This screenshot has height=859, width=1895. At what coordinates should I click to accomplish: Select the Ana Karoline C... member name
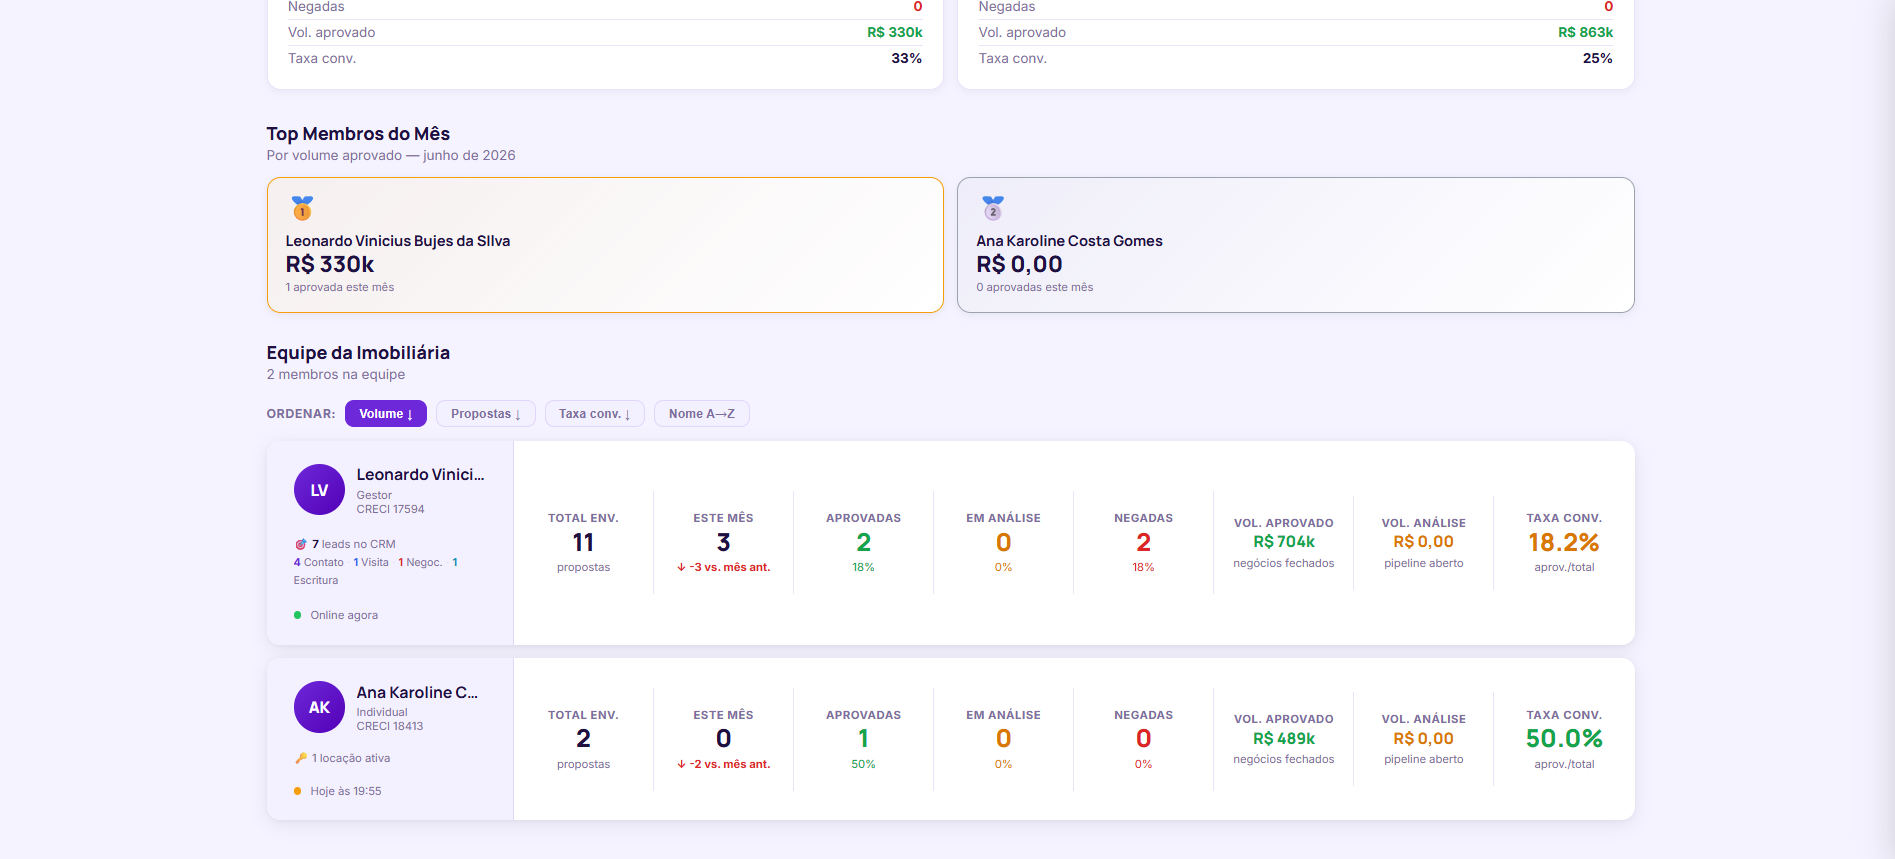click(417, 692)
